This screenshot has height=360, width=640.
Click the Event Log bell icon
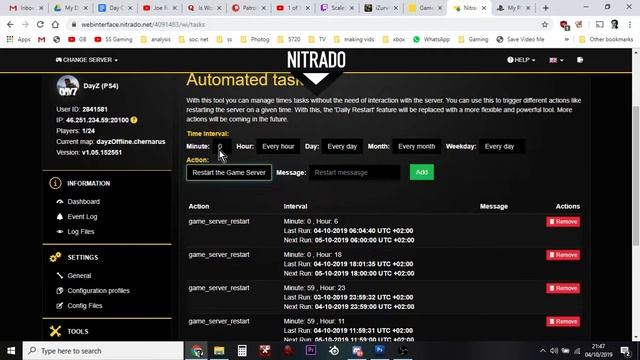60,217
